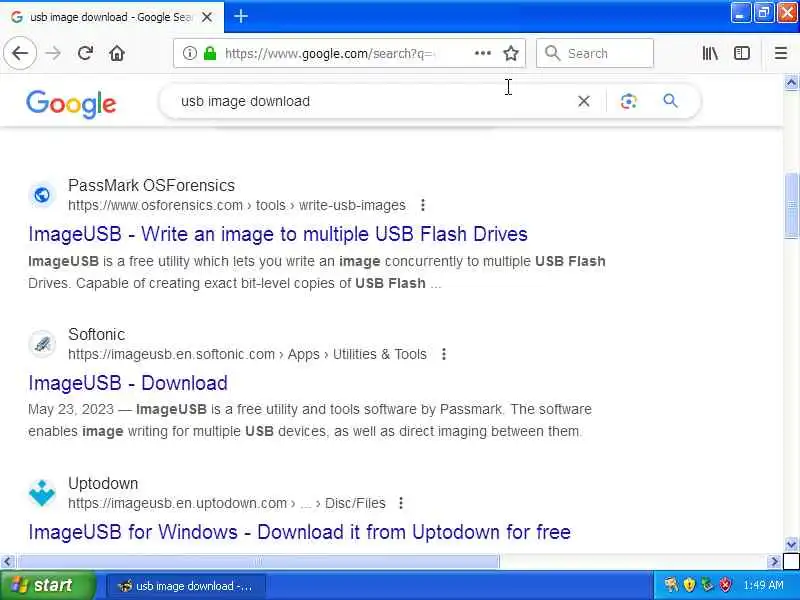Show site information via the info icon
The image size is (800, 600).
point(189,53)
